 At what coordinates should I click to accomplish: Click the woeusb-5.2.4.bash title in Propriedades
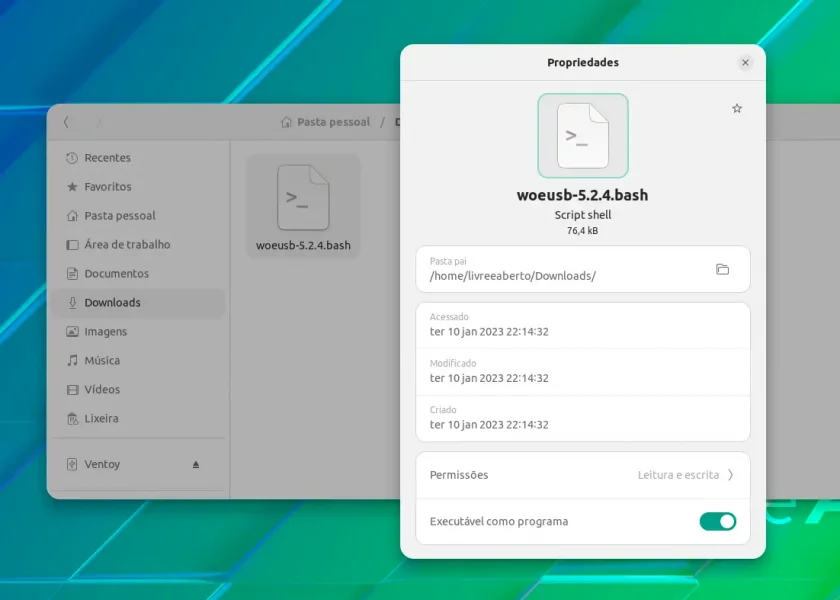pyautogui.click(x=582, y=195)
